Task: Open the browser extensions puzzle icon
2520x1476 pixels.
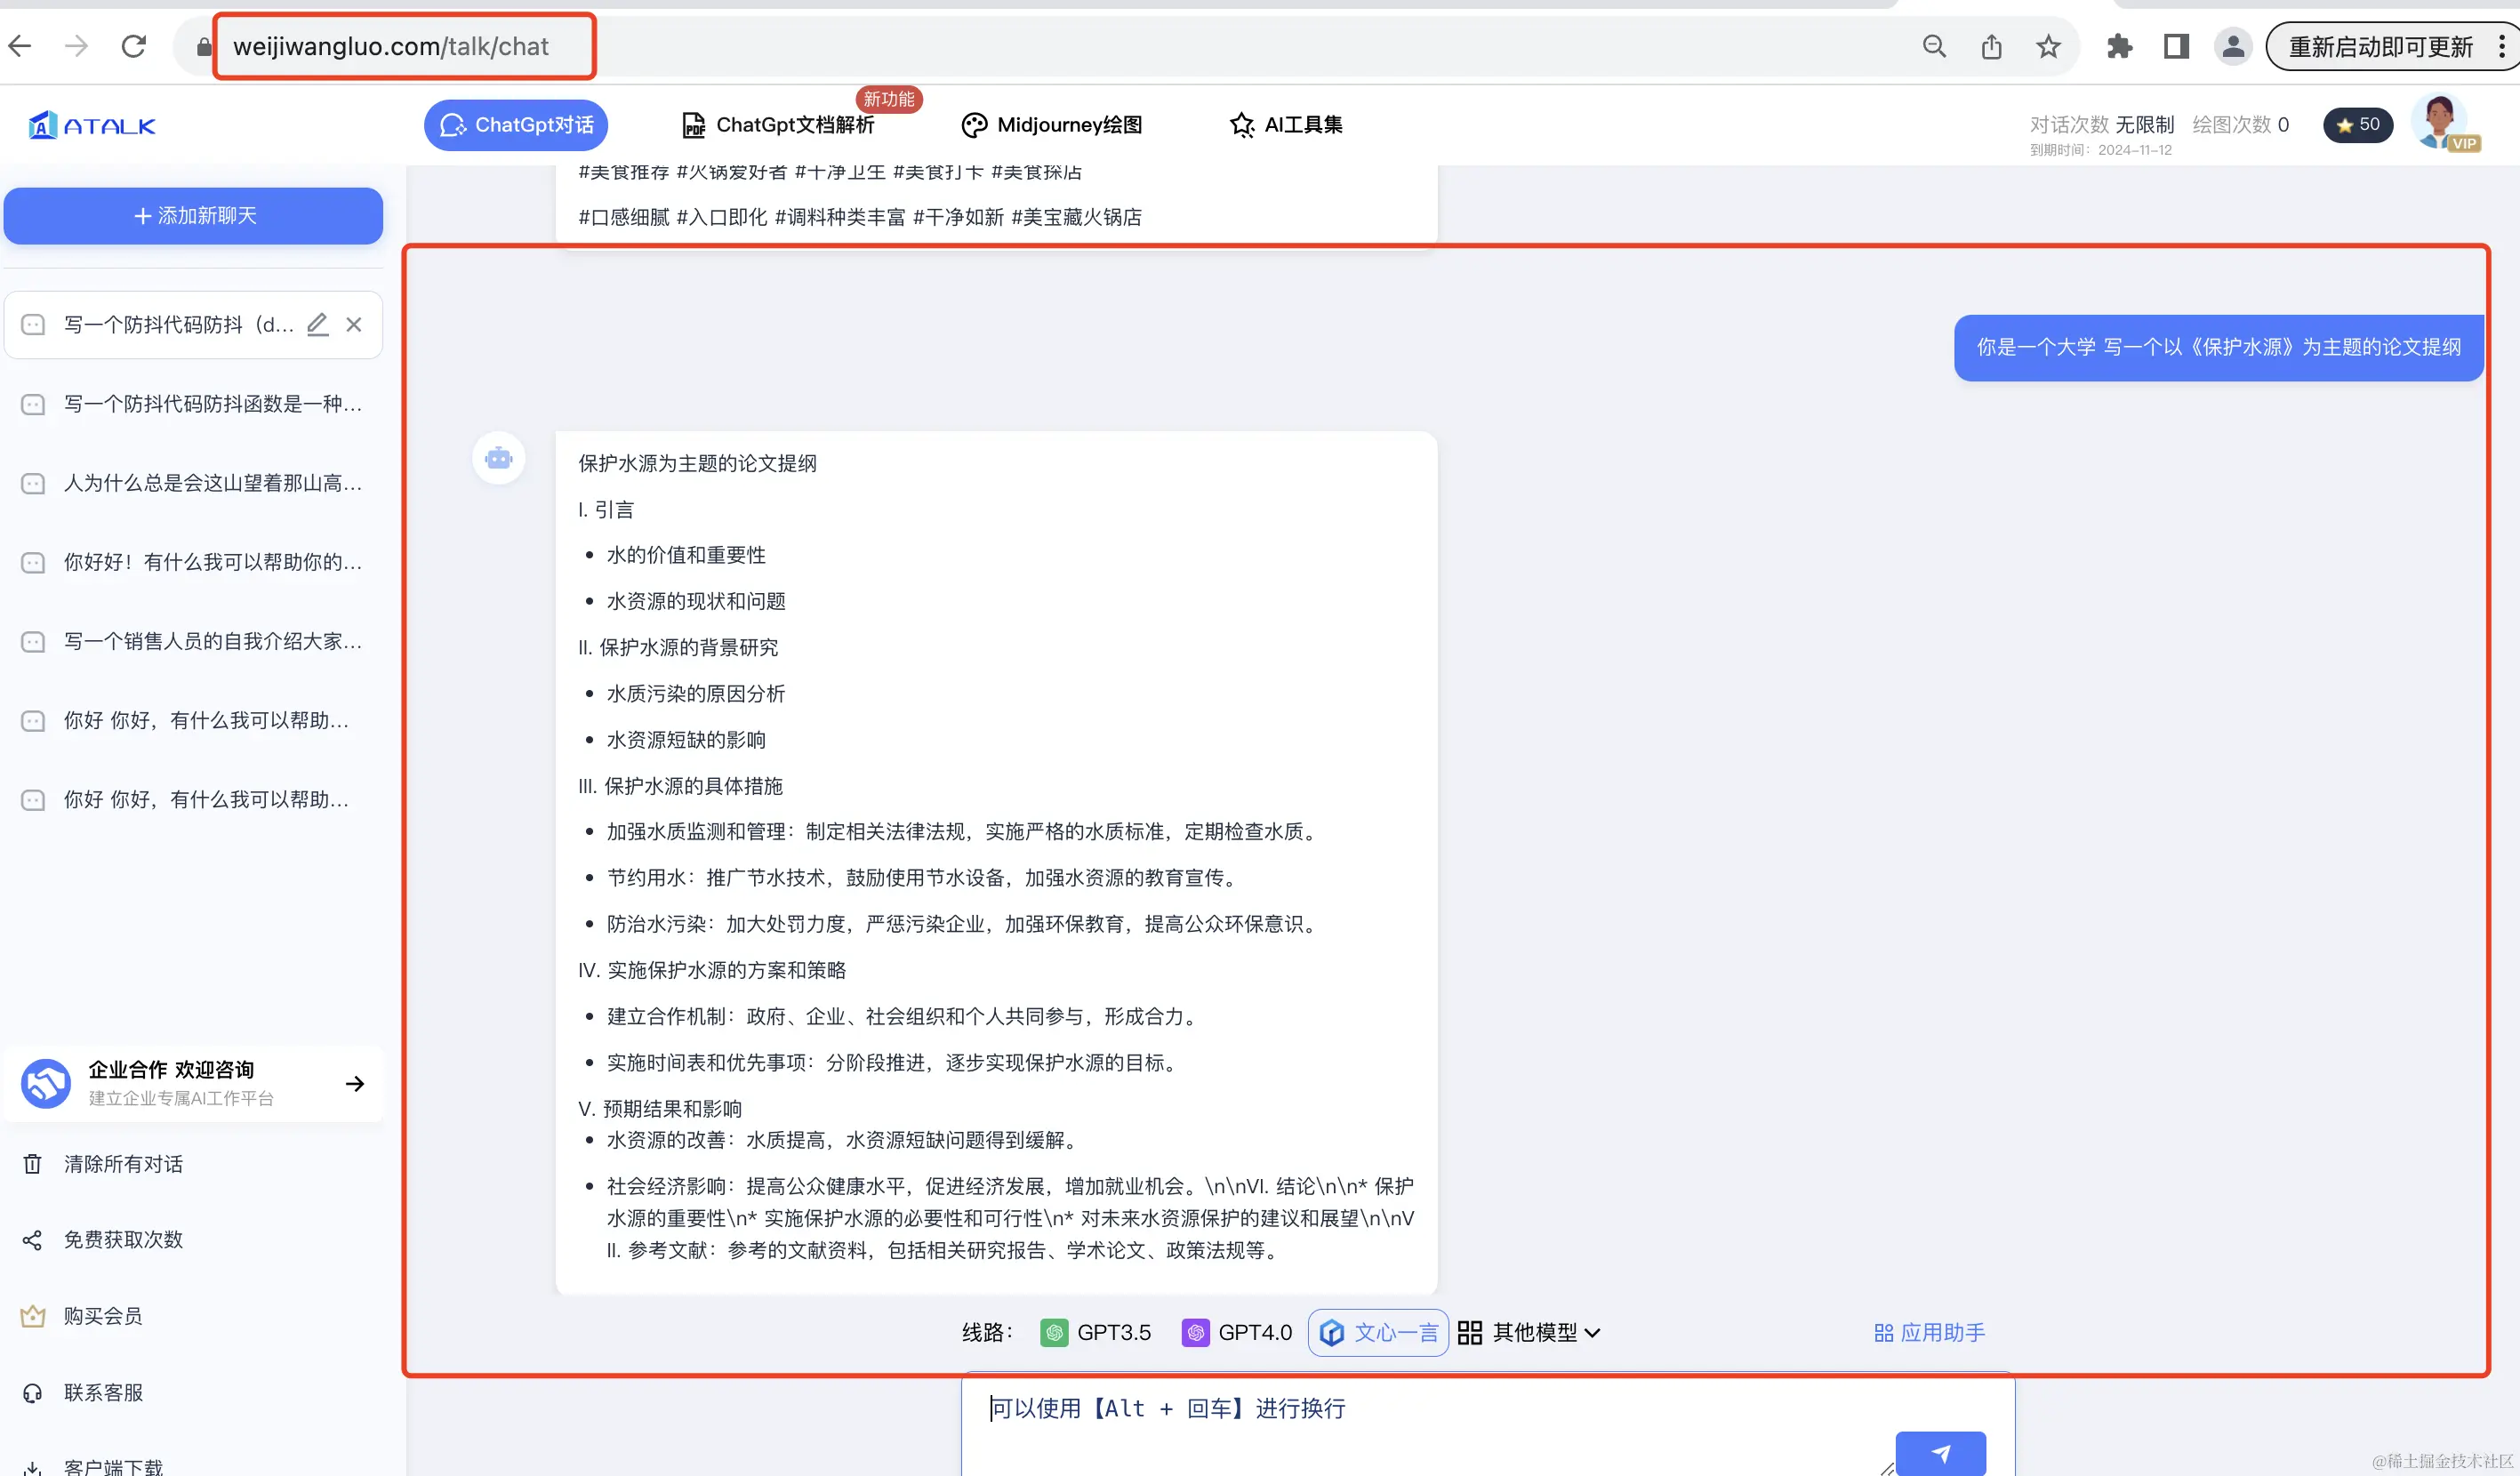Action: tap(2118, 47)
